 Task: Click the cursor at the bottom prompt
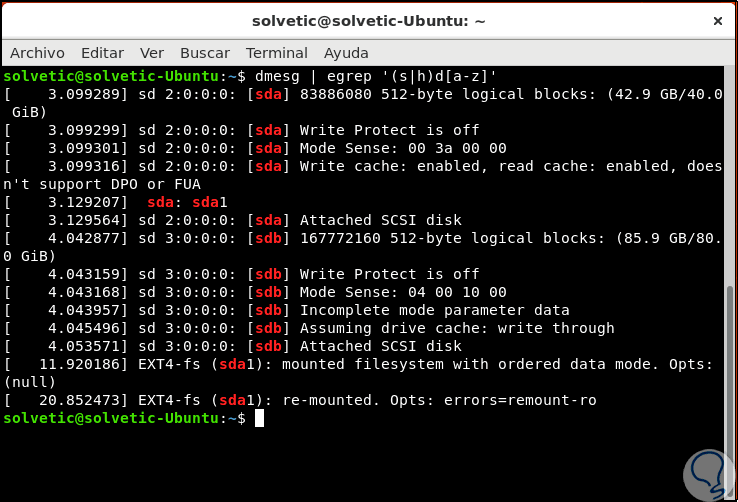click(x=259, y=418)
